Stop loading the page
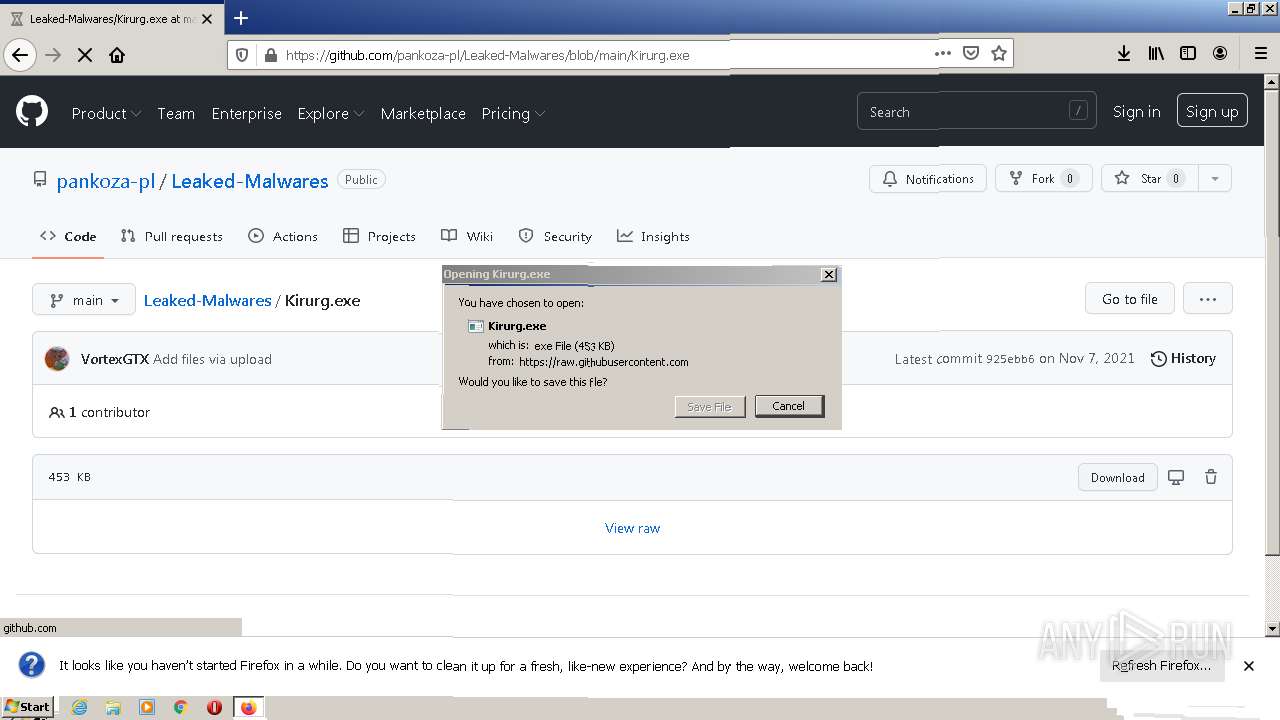 [x=85, y=55]
